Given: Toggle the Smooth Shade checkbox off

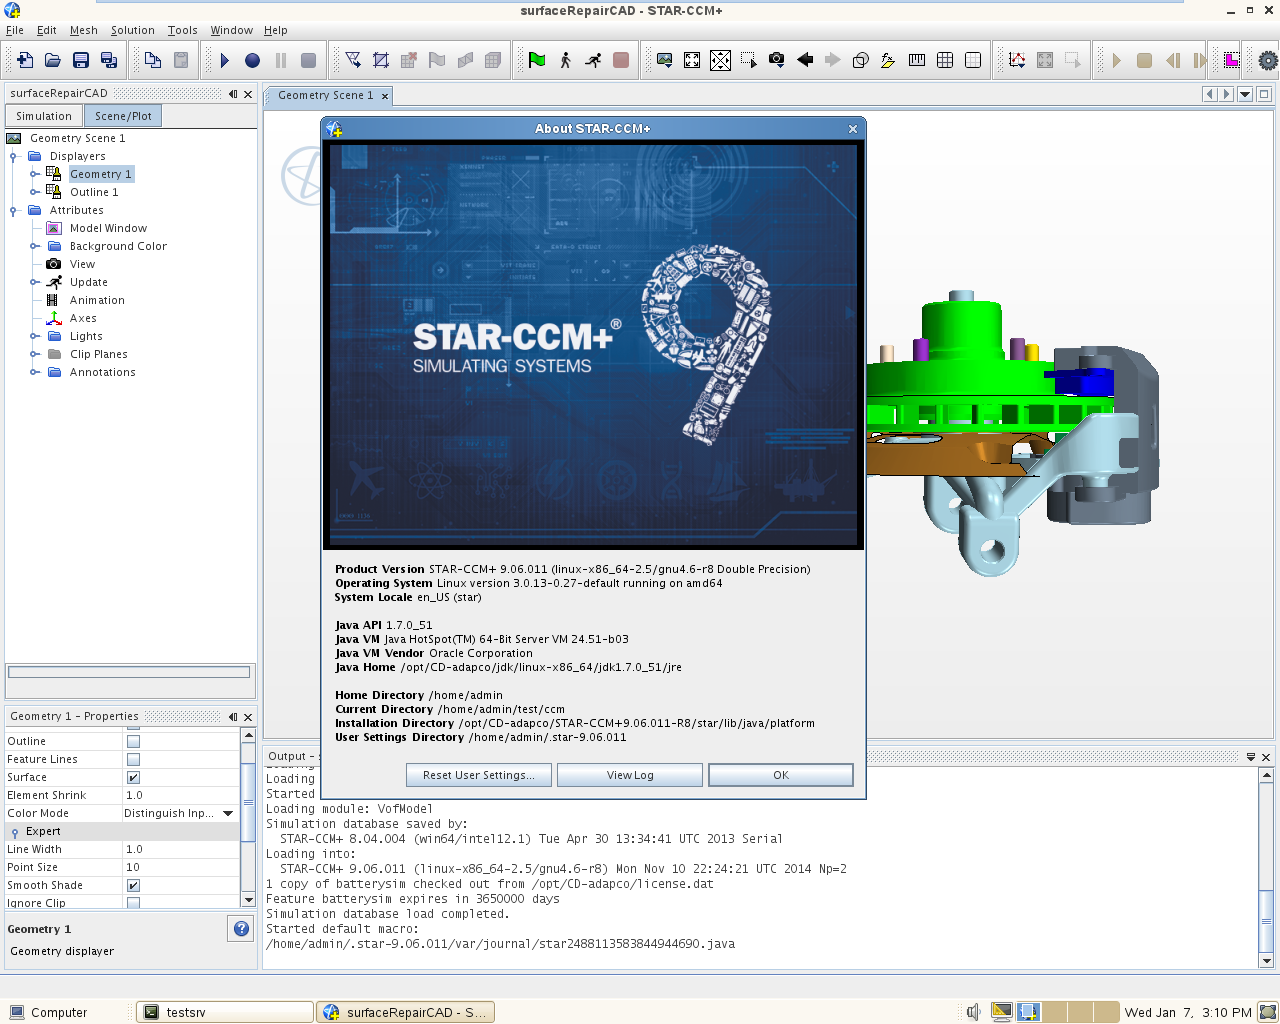Looking at the screenshot, I should click(133, 885).
